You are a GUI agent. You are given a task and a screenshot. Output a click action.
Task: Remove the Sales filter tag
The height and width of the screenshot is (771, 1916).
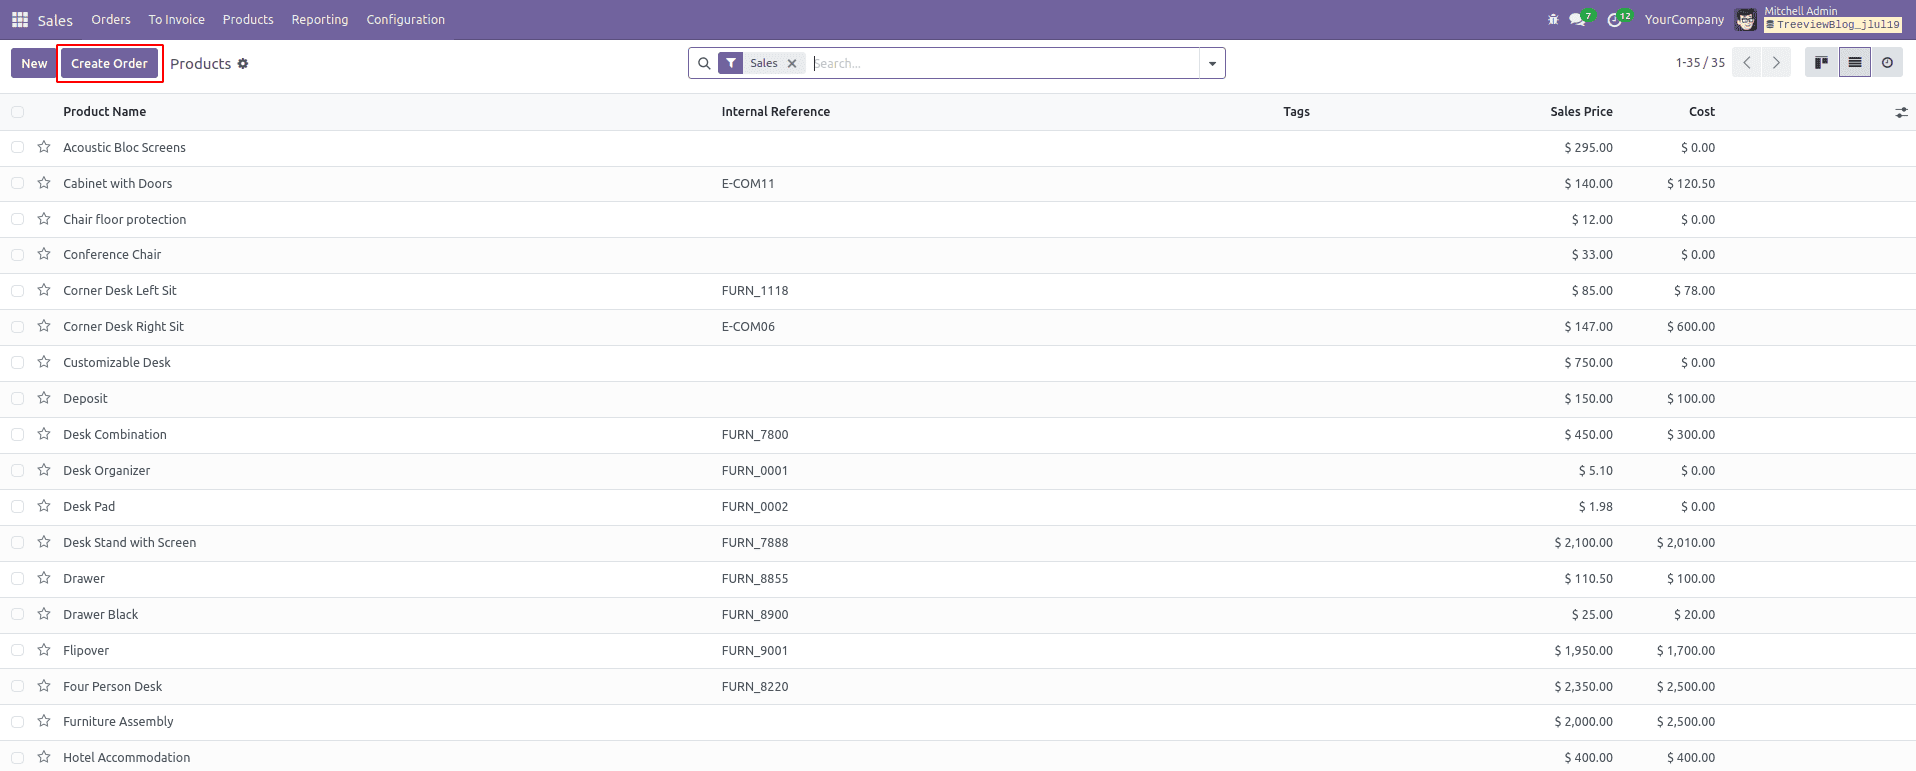(792, 64)
